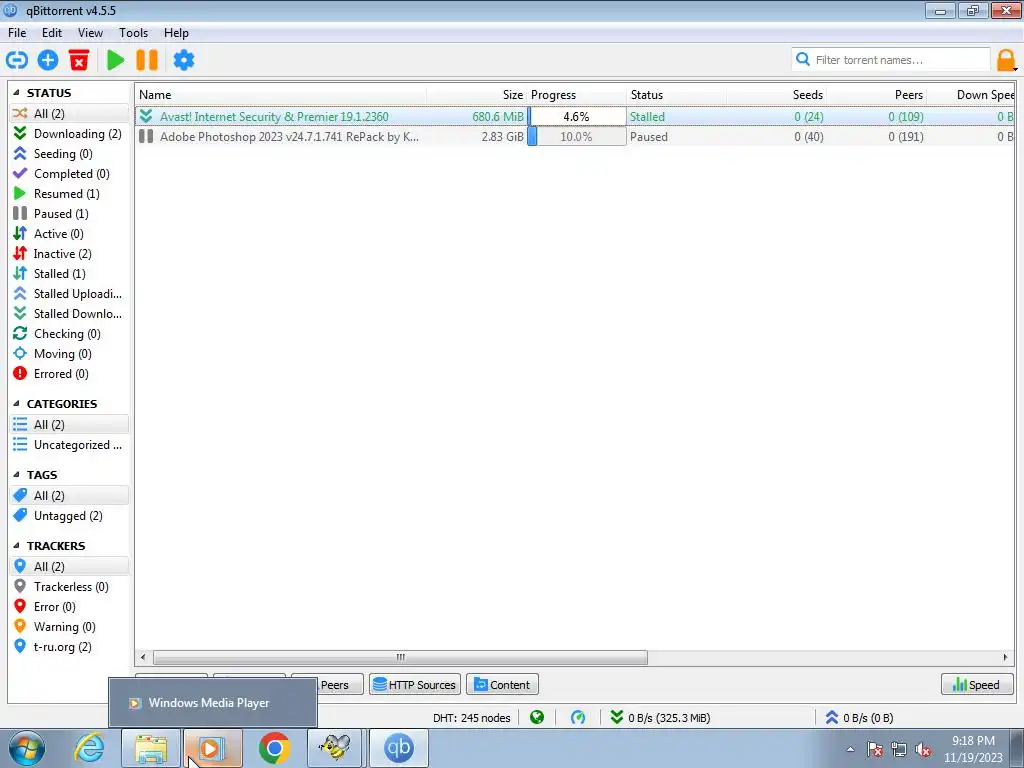Click the connection status globe icon
The image size is (1024, 768).
(x=537, y=718)
